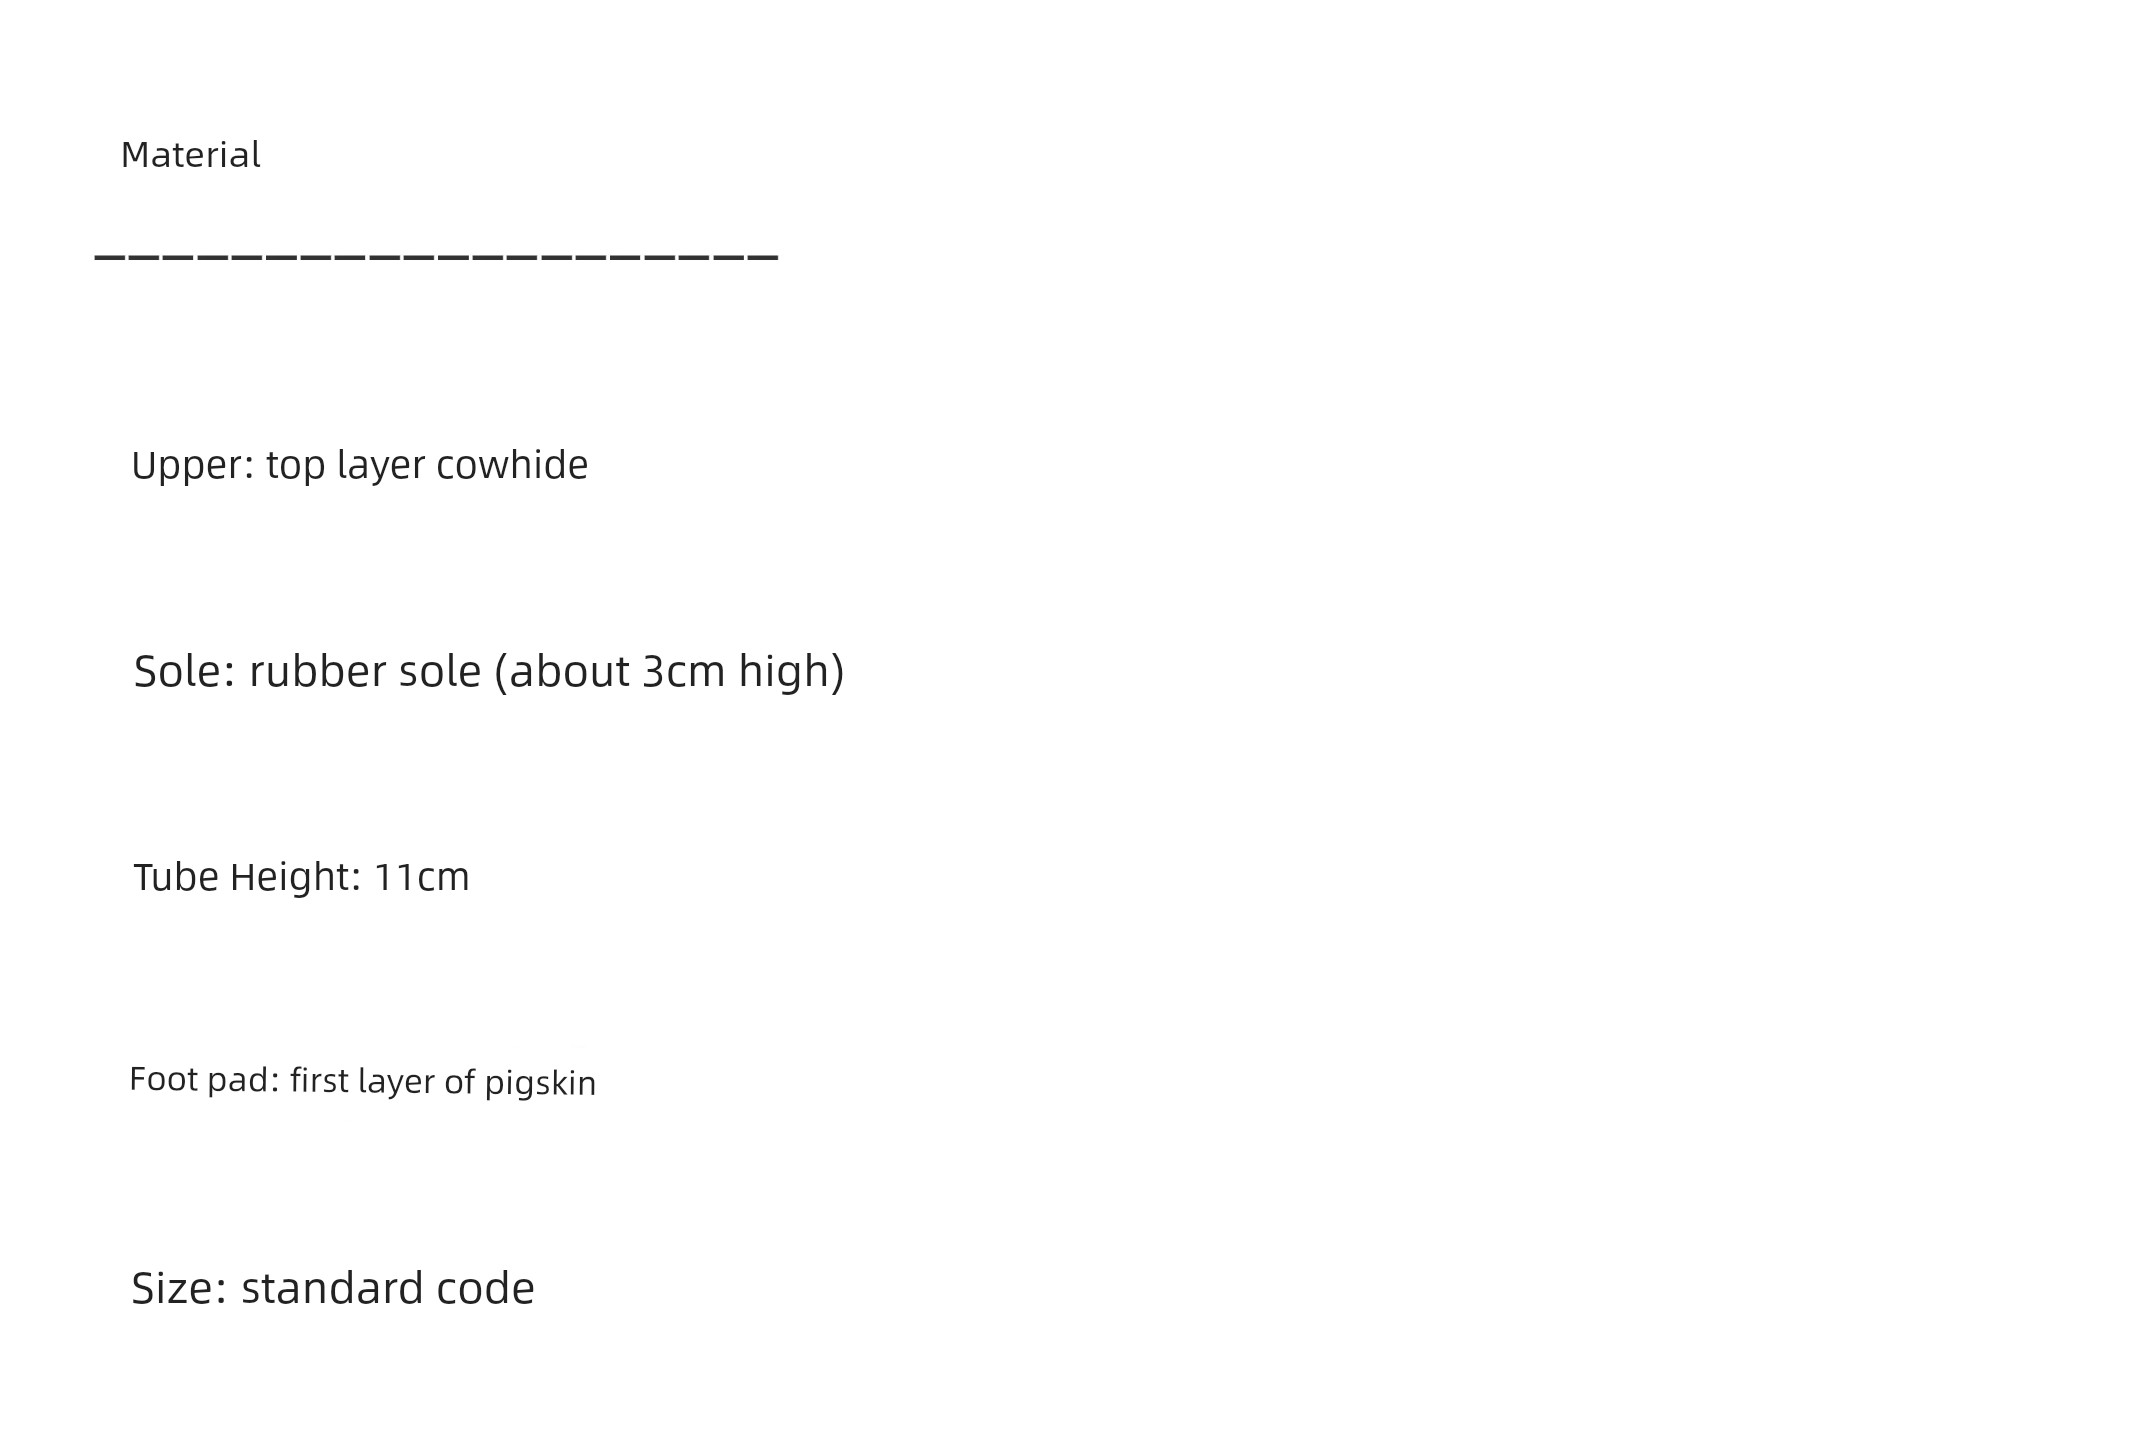Click the Material heading text

(190, 155)
